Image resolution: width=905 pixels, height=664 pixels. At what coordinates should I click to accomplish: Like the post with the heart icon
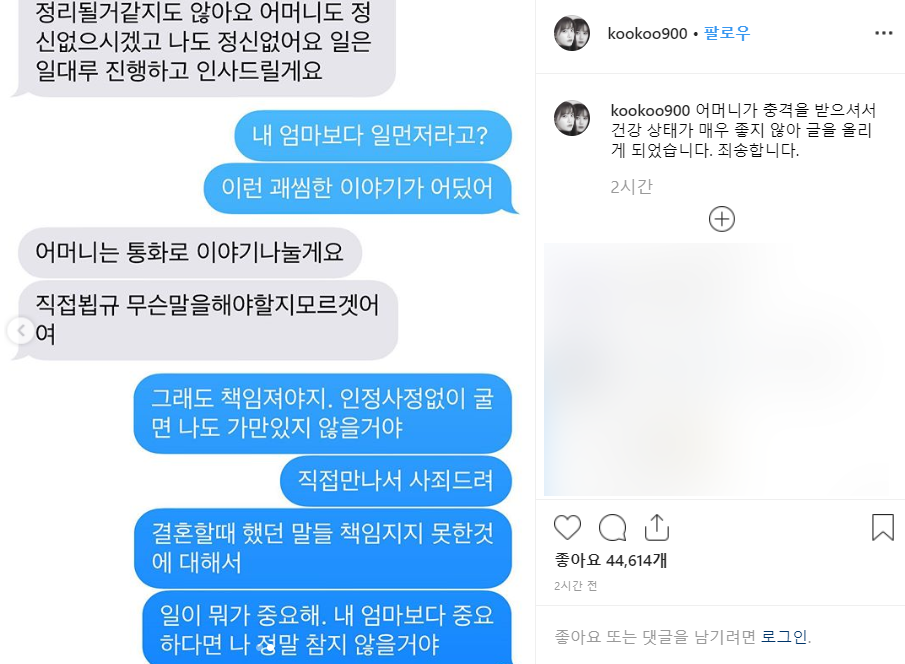pyautogui.click(x=567, y=527)
